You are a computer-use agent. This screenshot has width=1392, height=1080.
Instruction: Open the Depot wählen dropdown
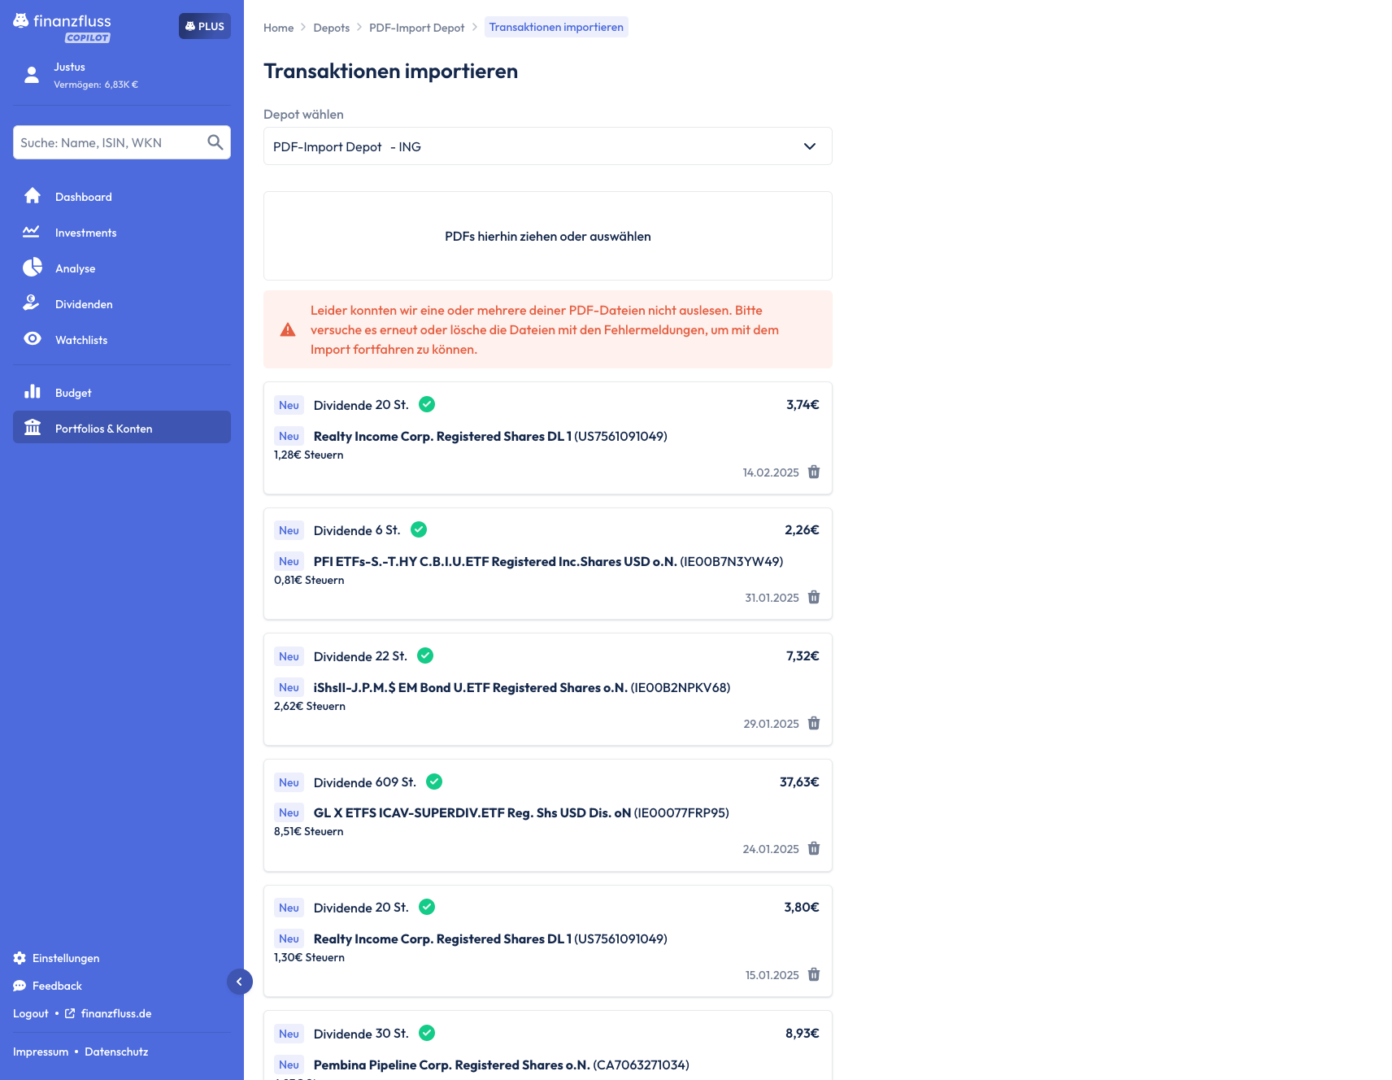547,146
